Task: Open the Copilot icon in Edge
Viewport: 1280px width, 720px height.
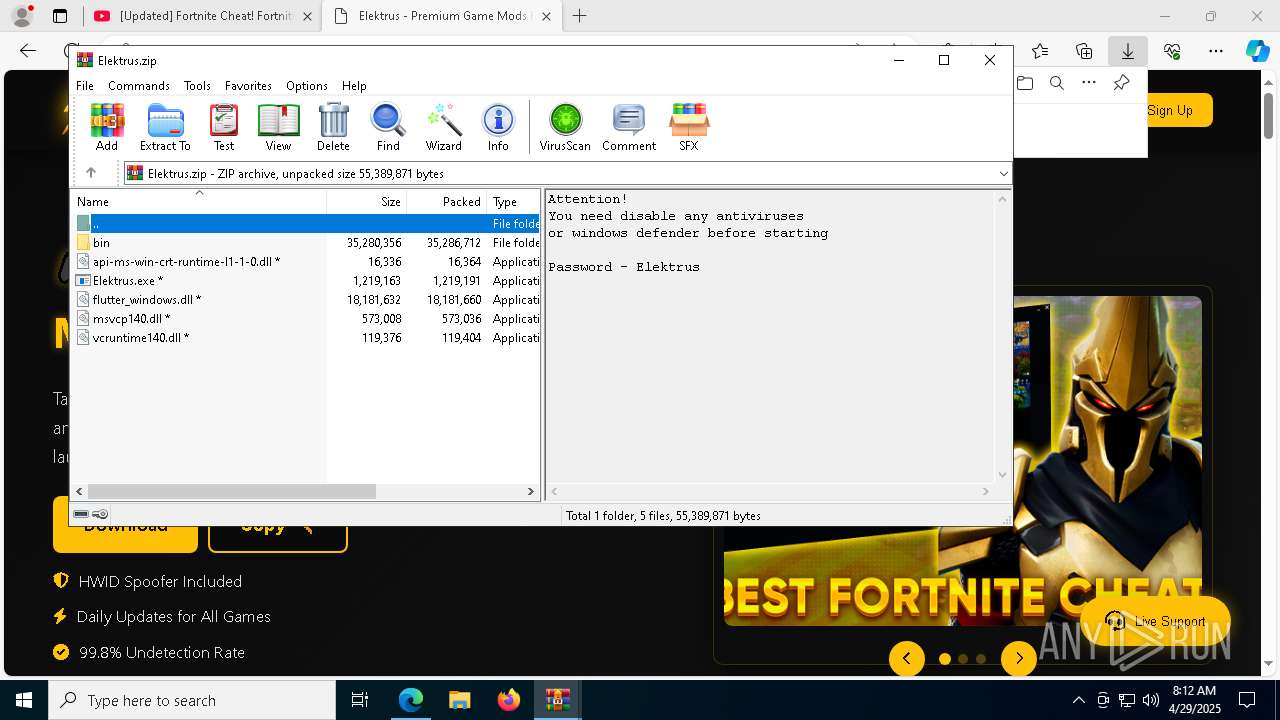Action: pyautogui.click(x=1257, y=51)
